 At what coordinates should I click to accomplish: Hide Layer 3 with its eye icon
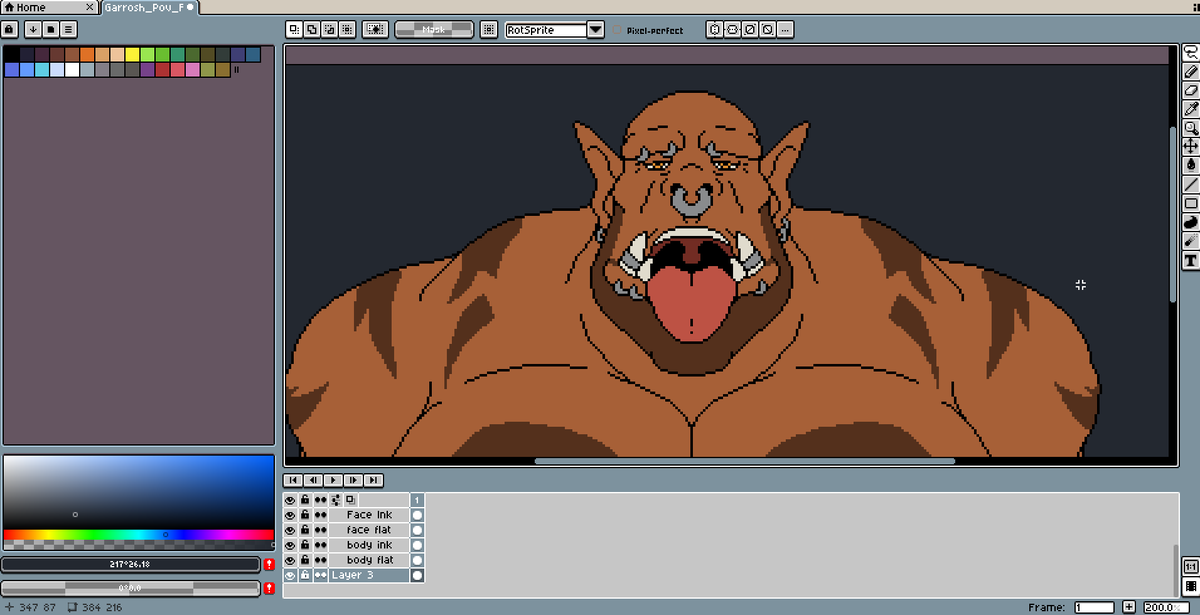tap(290, 575)
